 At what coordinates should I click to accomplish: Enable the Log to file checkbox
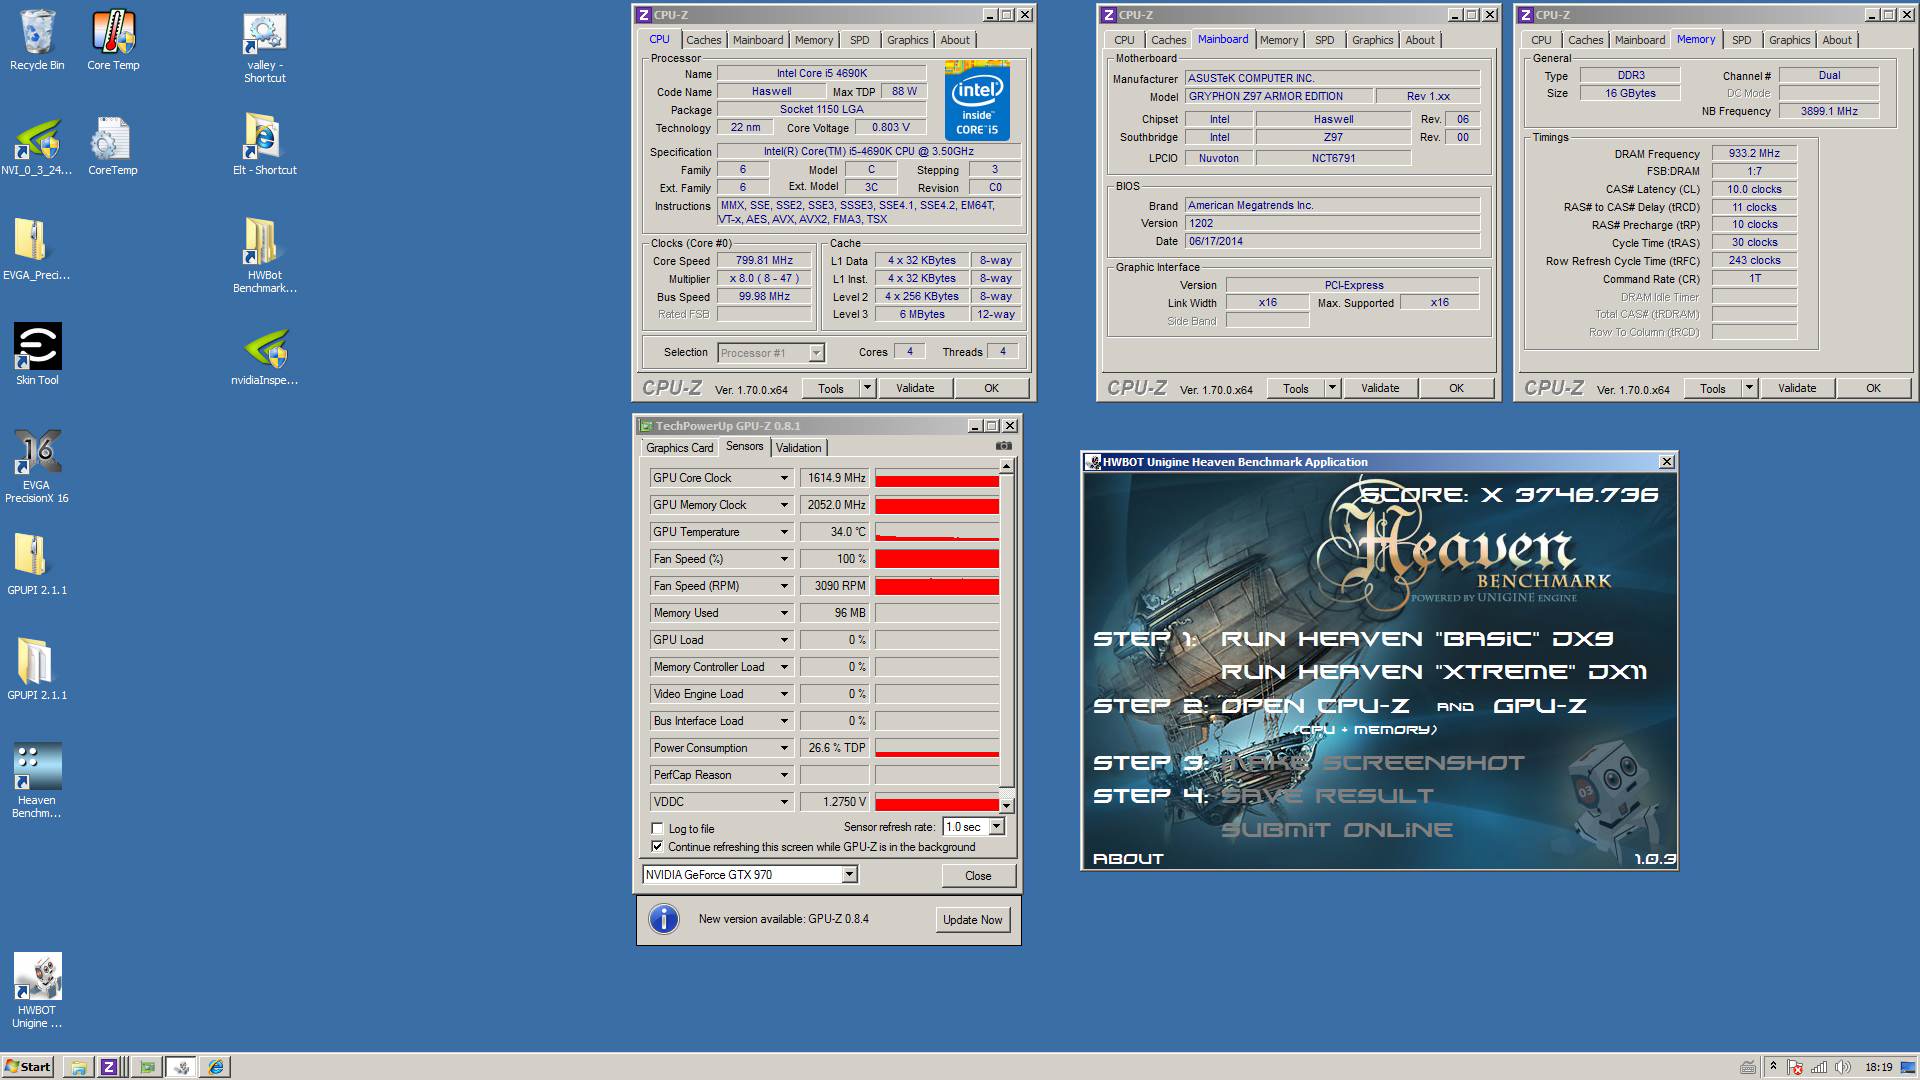(657, 829)
